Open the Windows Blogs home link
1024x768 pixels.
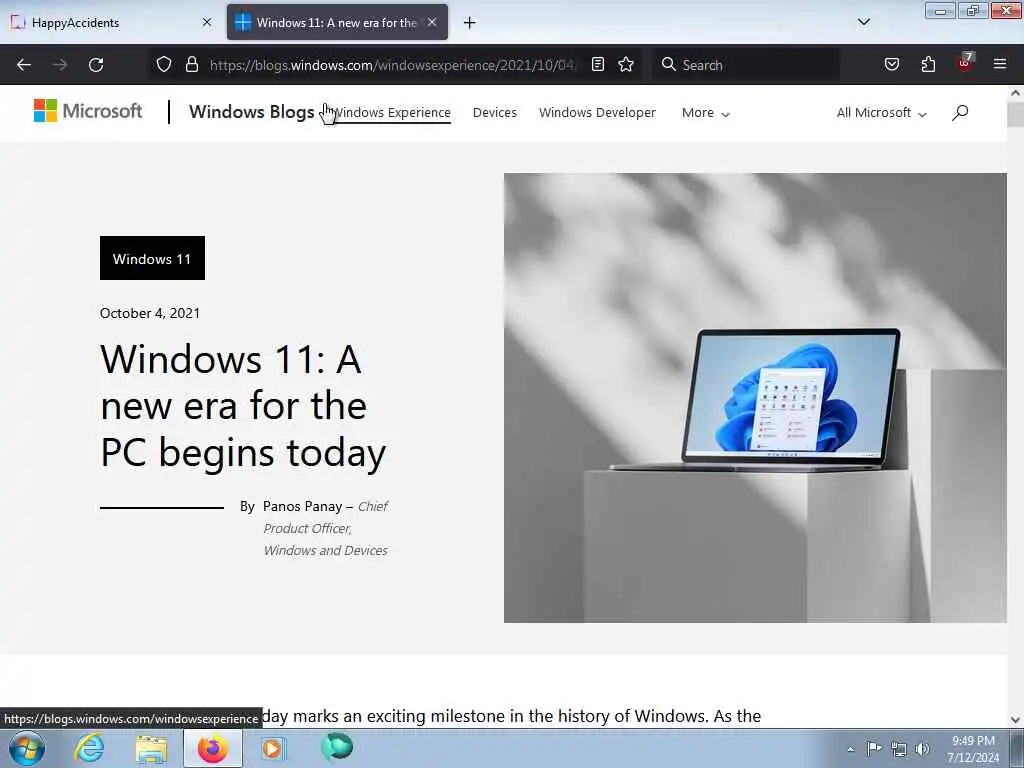coord(251,112)
